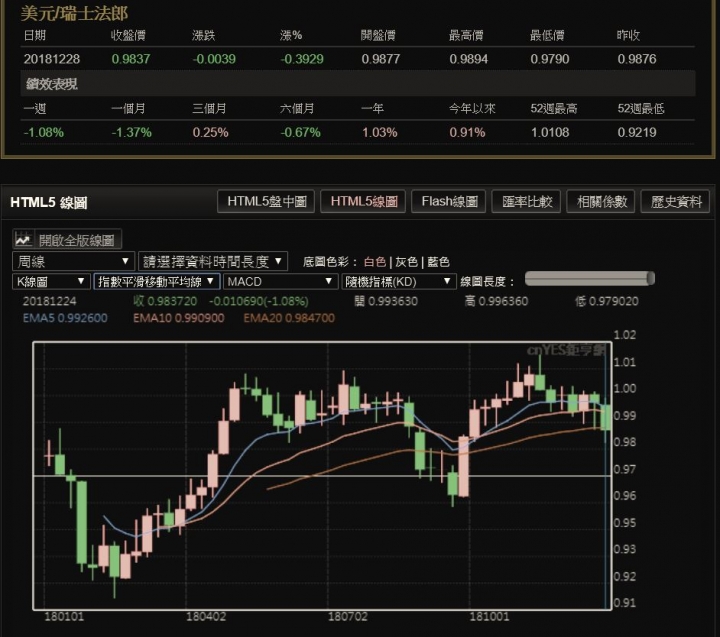Screen dimensions: 720x637
Task: Open 歷史資料 tab
Action: [x=675, y=202]
